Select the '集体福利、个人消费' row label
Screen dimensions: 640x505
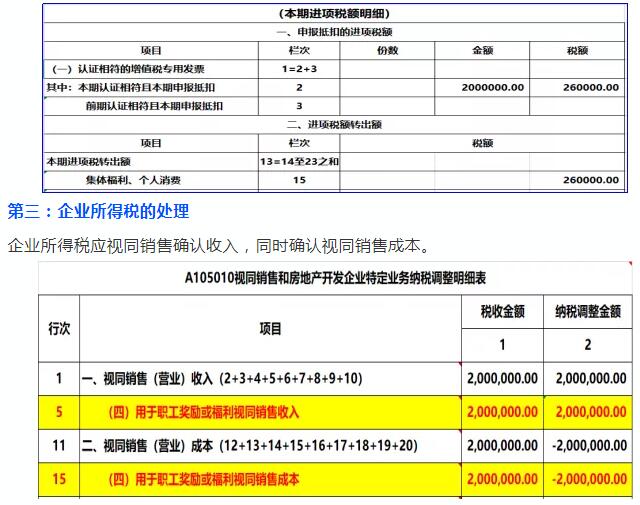pos(133,180)
